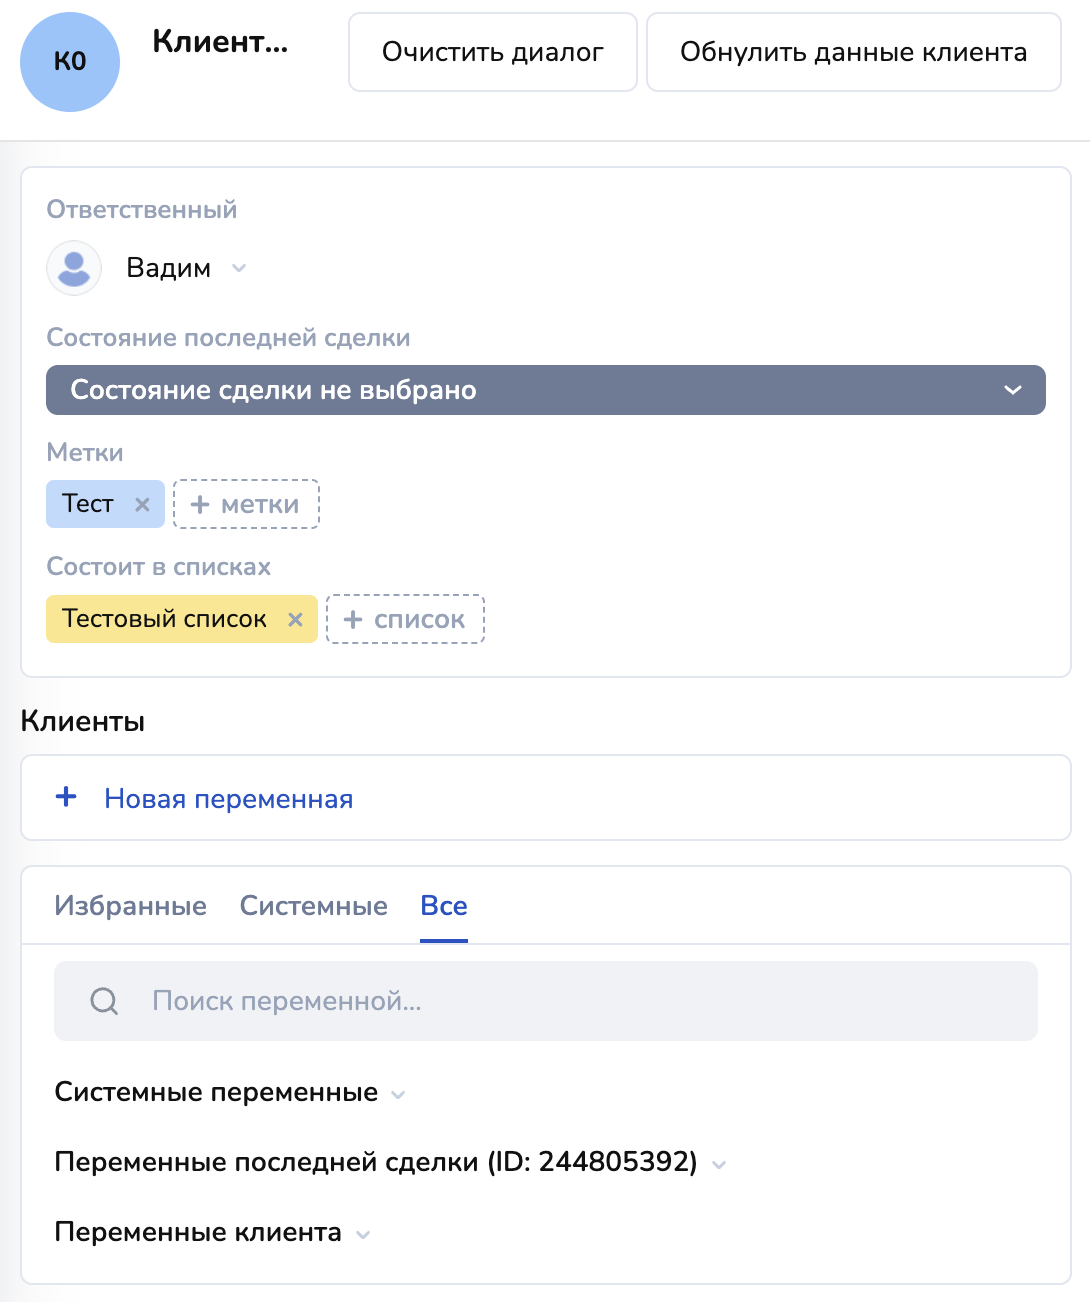
Task: Open the Вадим responsible dropdown chevron
Action: click(x=238, y=268)
